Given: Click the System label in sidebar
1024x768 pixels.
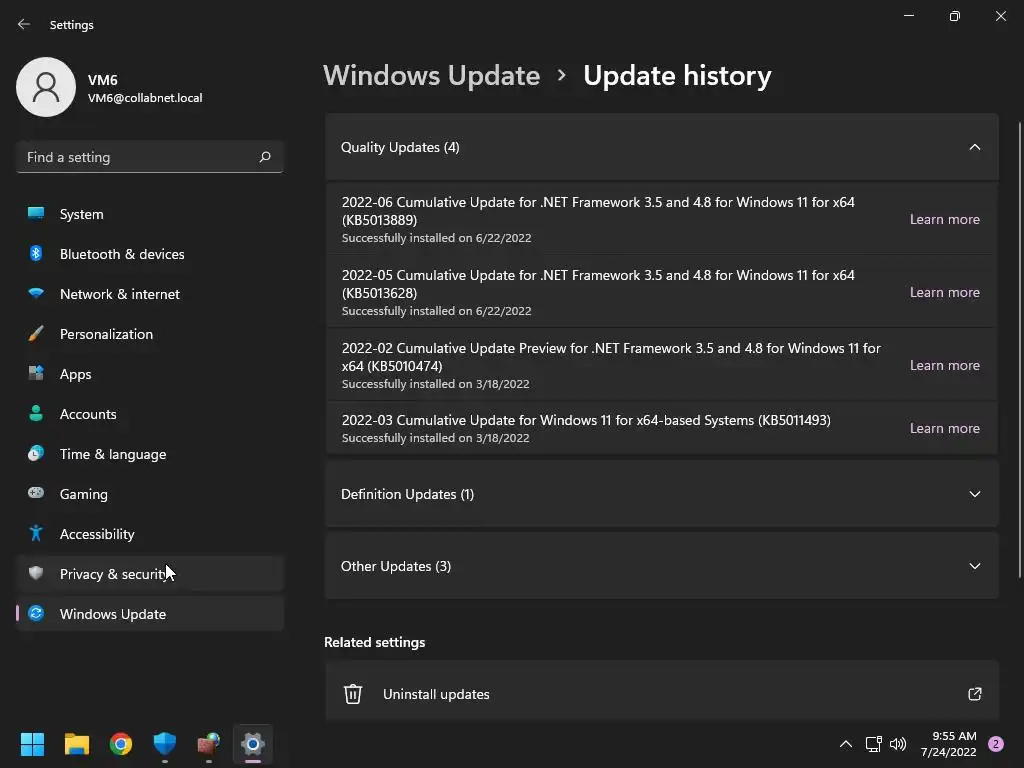Looking at the screenshot, I should click(x=82, y=214).
